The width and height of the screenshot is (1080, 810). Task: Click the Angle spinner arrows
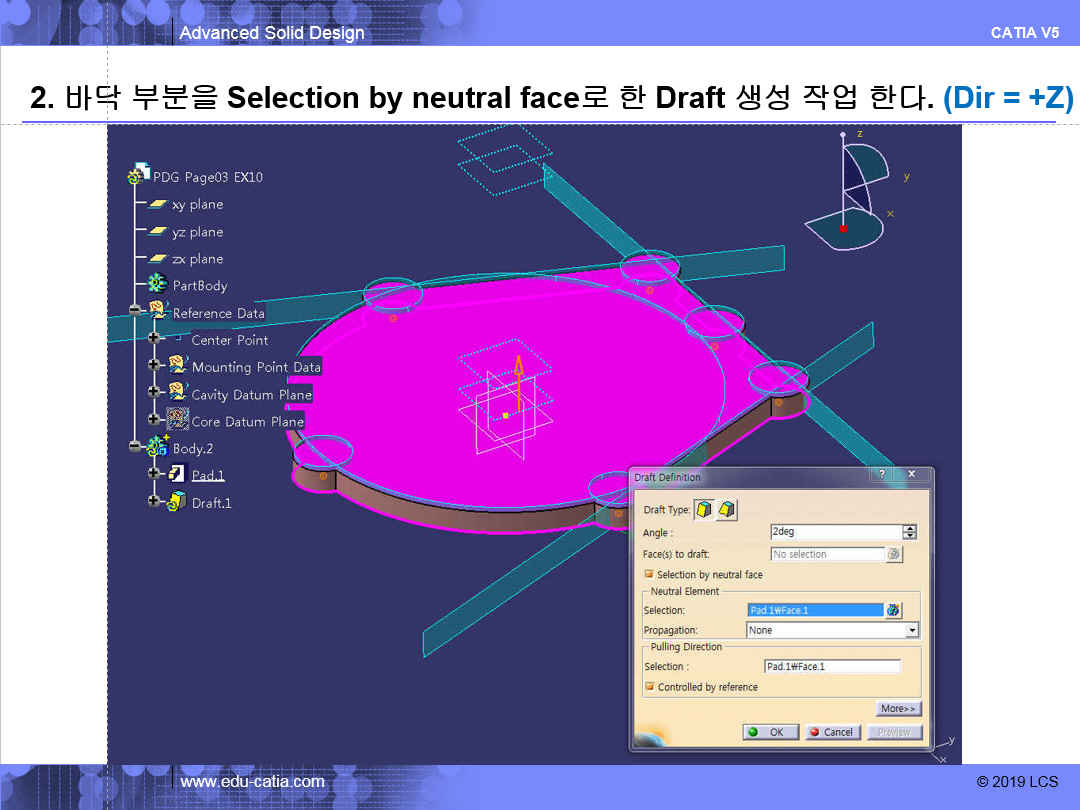[x=909, y=533]
